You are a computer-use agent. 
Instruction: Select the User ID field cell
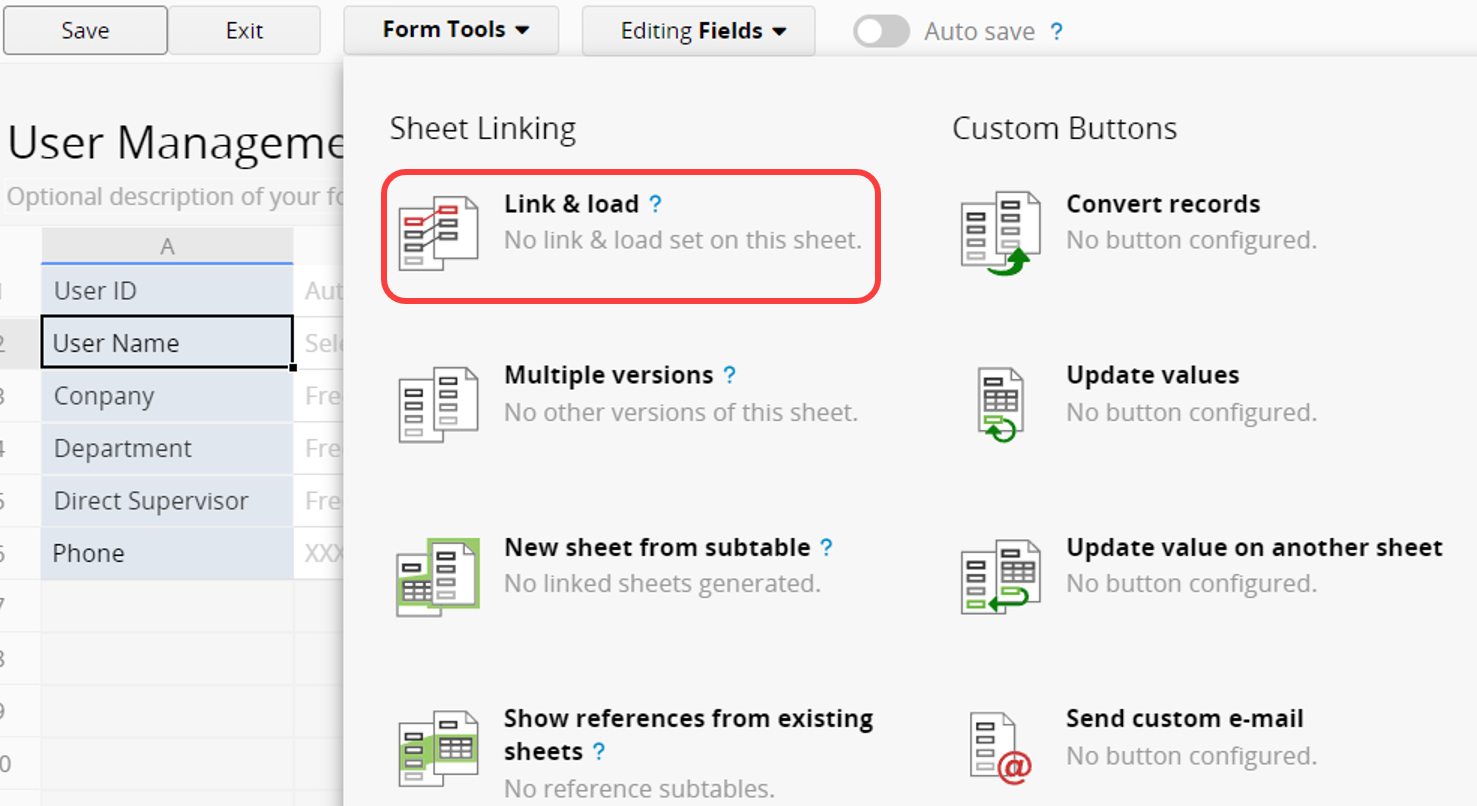coord(167,291)
